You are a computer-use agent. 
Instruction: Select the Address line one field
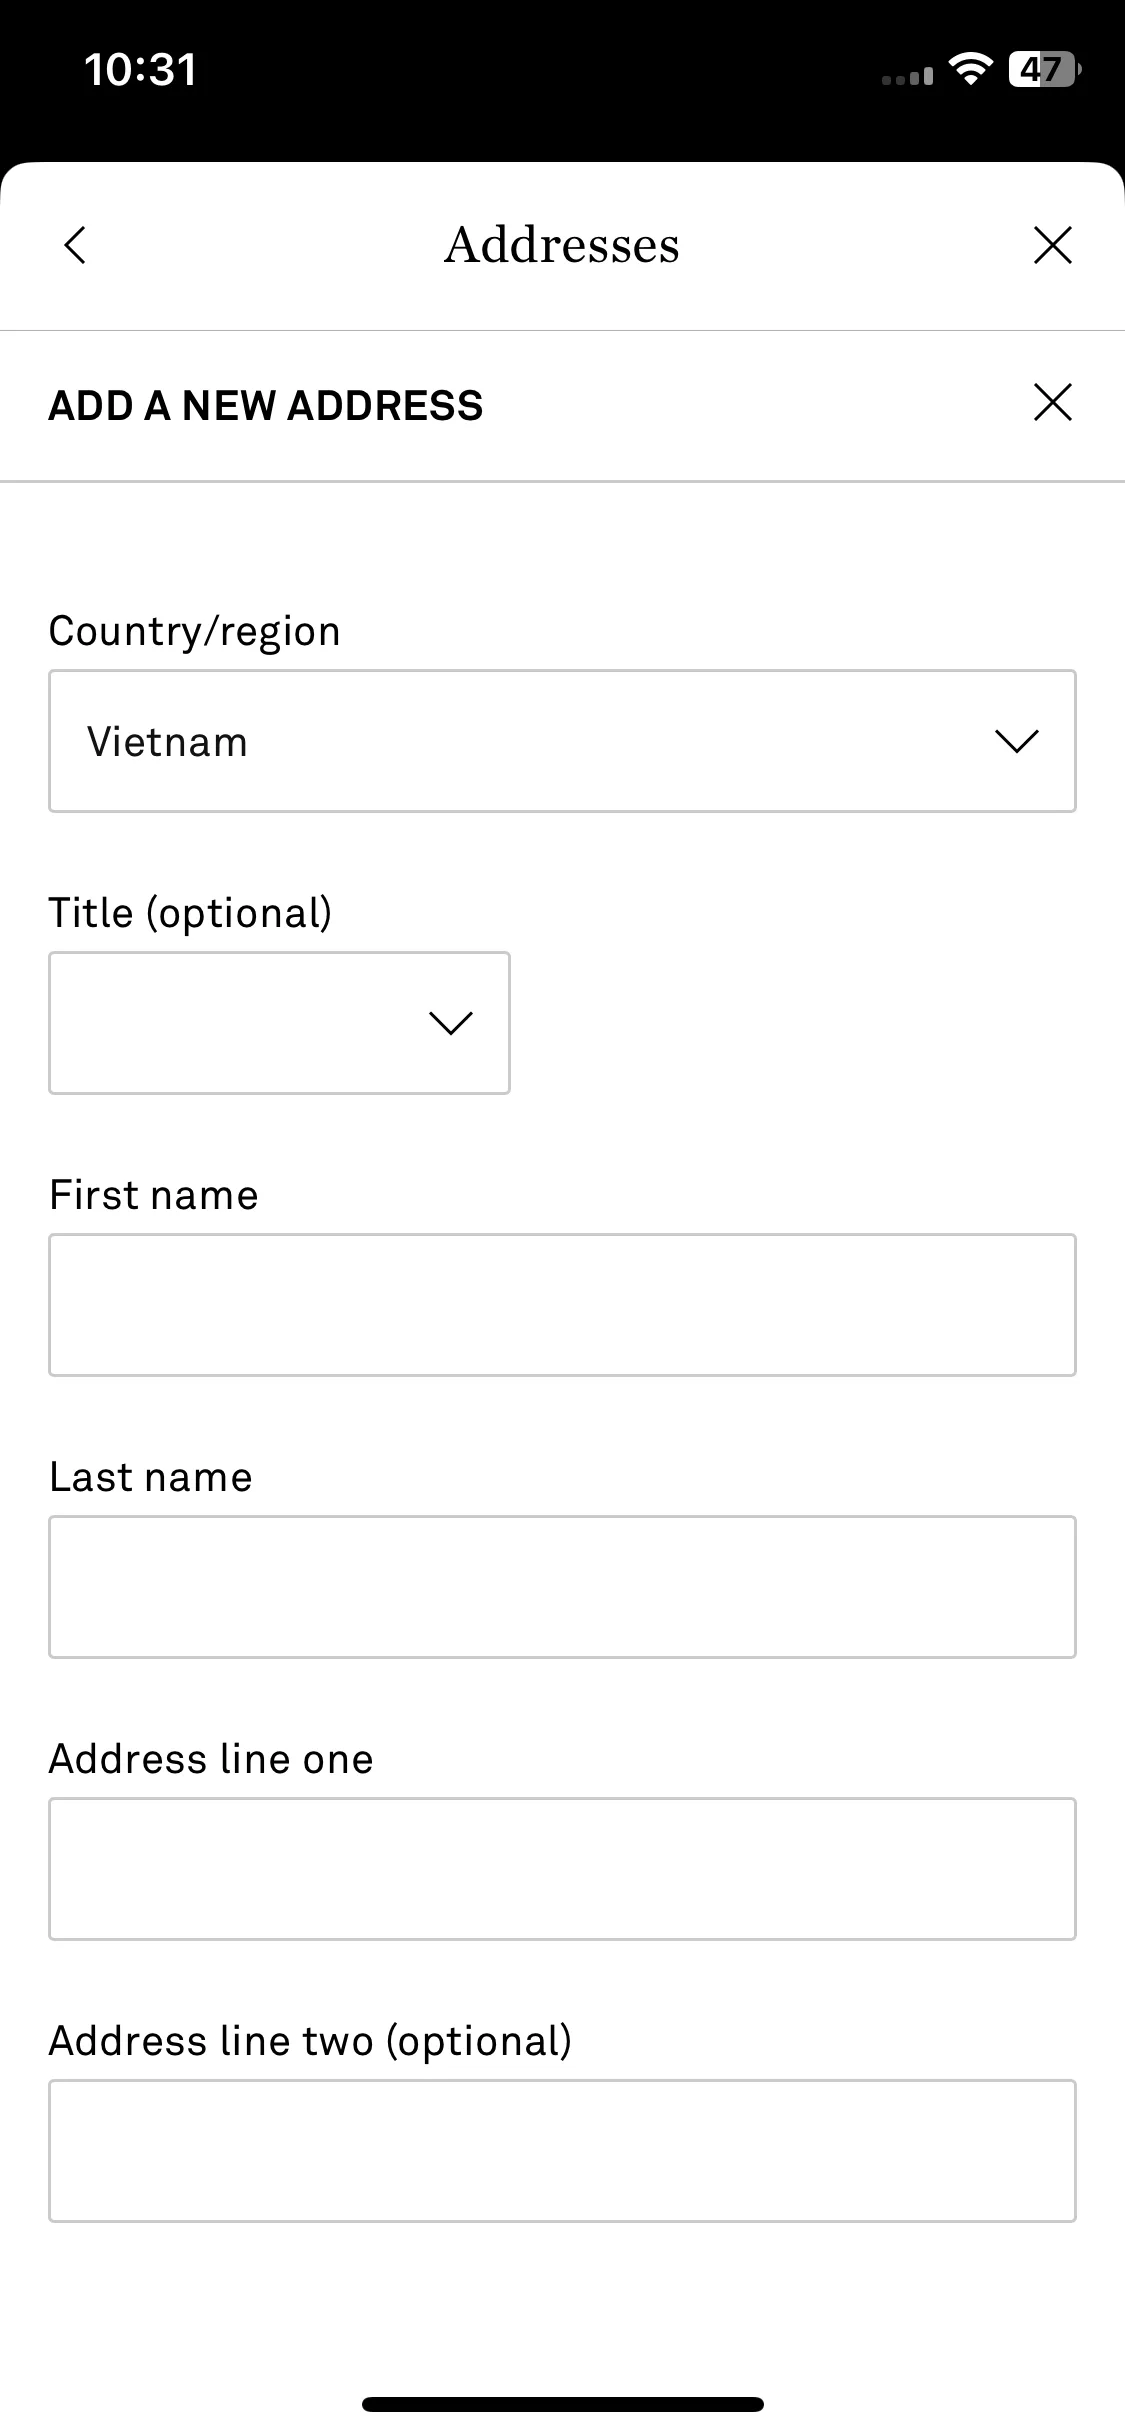tap(562, 1869)
